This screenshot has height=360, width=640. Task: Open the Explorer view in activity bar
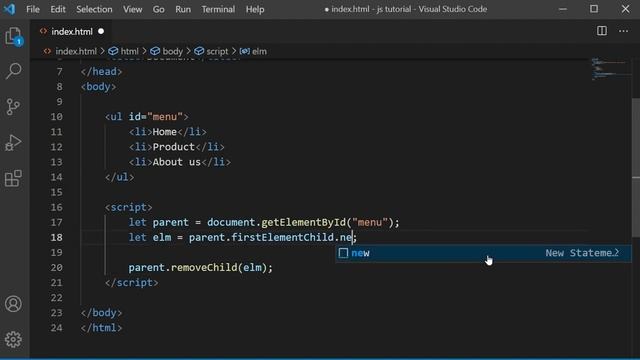point(14,36)
